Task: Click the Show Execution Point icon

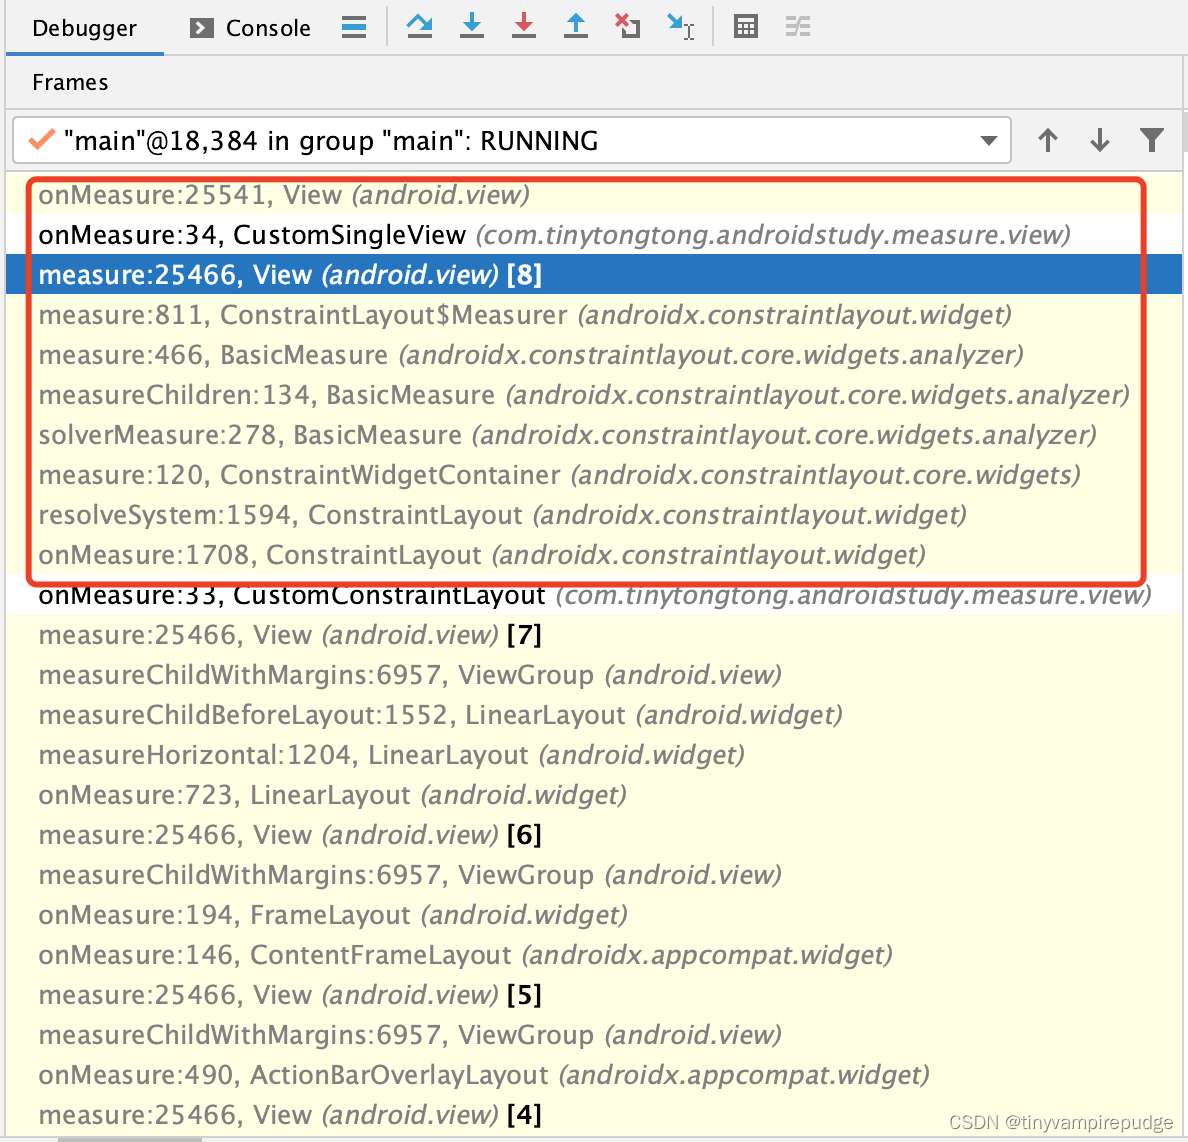Action: coord(354,28)
